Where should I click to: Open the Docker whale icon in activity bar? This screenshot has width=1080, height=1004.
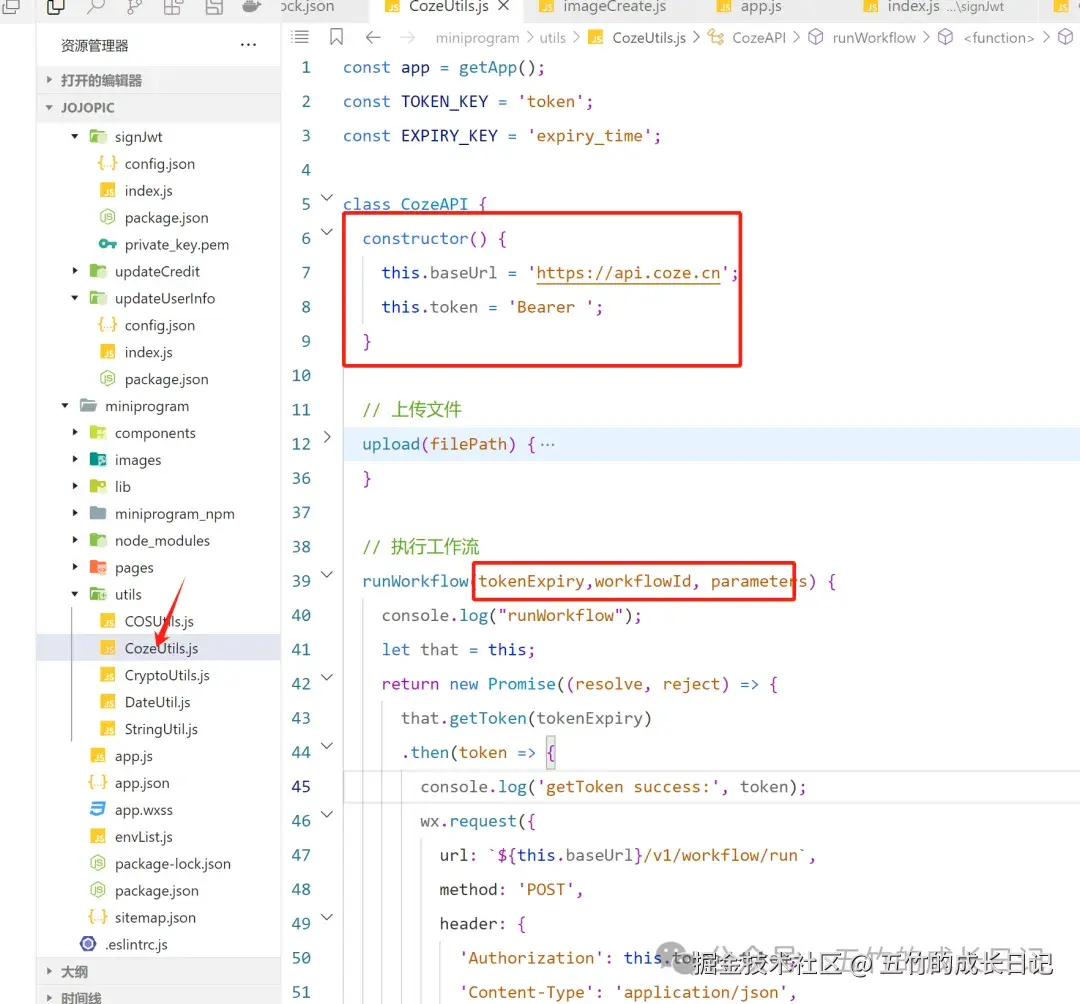coord(252,7)
